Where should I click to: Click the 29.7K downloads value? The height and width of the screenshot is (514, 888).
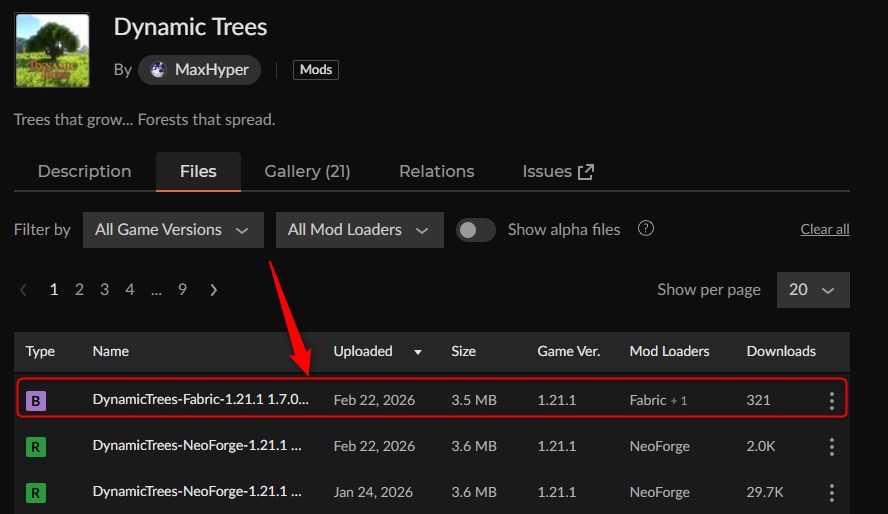765,492
